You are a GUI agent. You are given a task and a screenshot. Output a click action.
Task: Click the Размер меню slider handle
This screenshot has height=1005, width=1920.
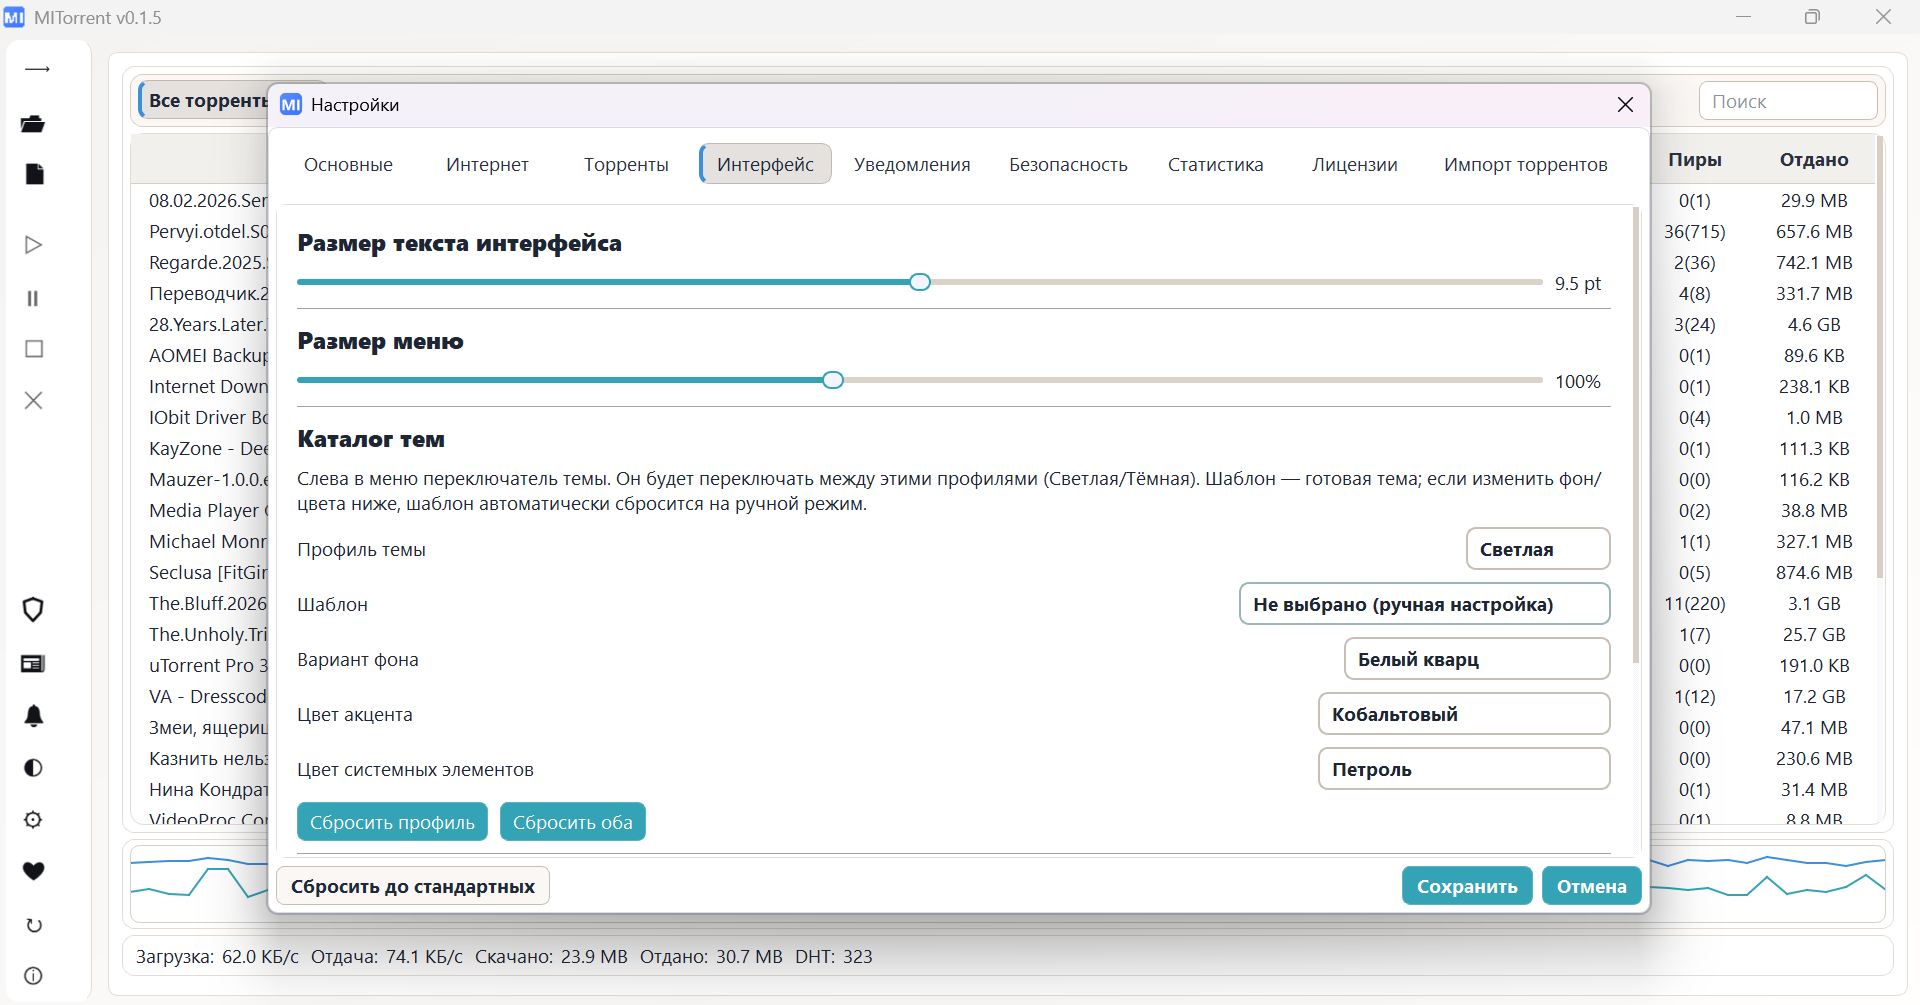833,380
